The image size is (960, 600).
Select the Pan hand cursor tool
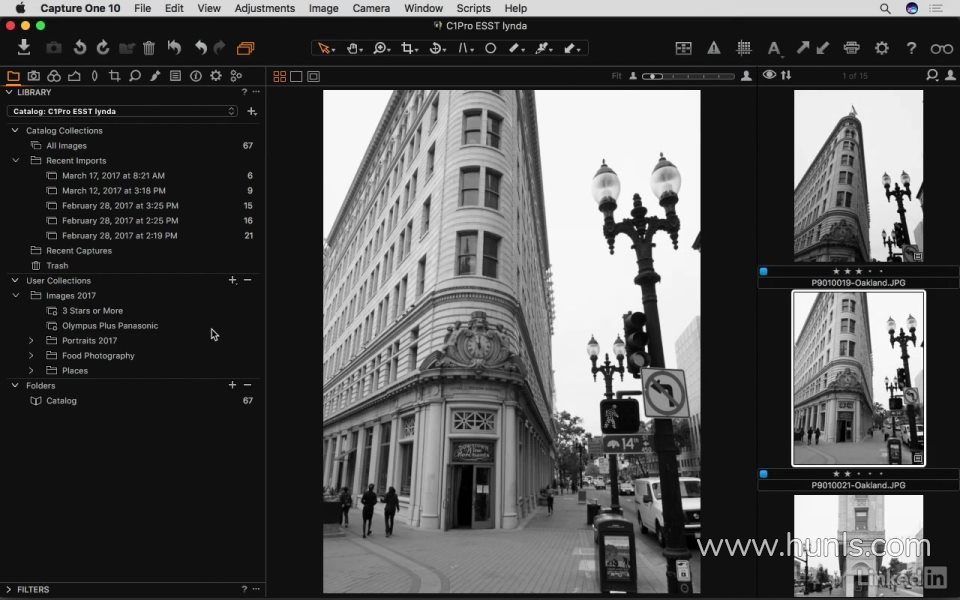[353, 47]
